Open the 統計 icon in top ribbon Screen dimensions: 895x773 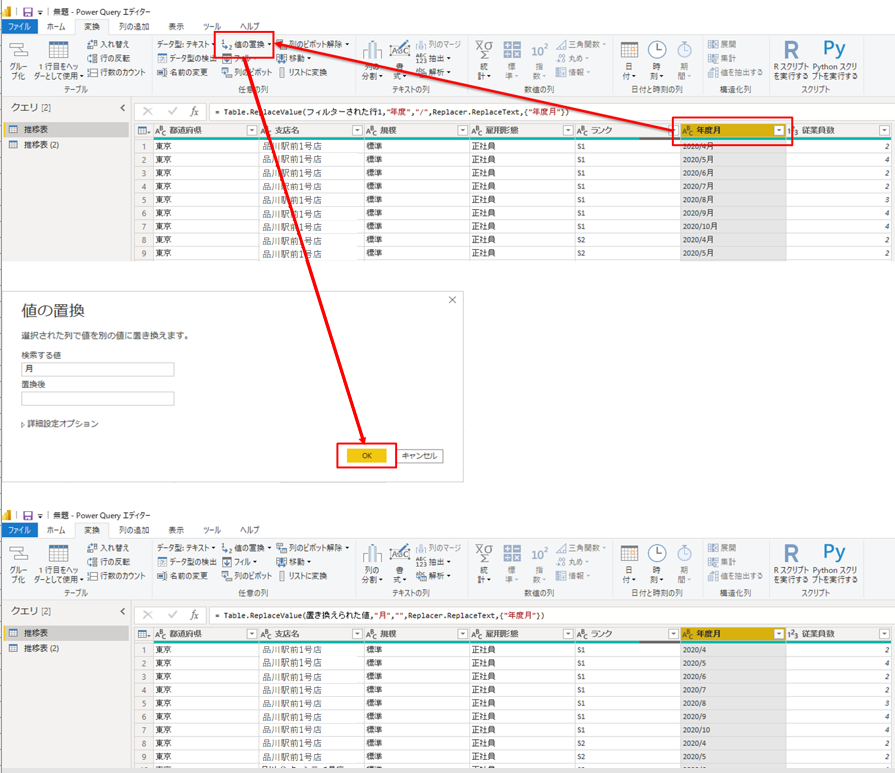pos(484,52)
